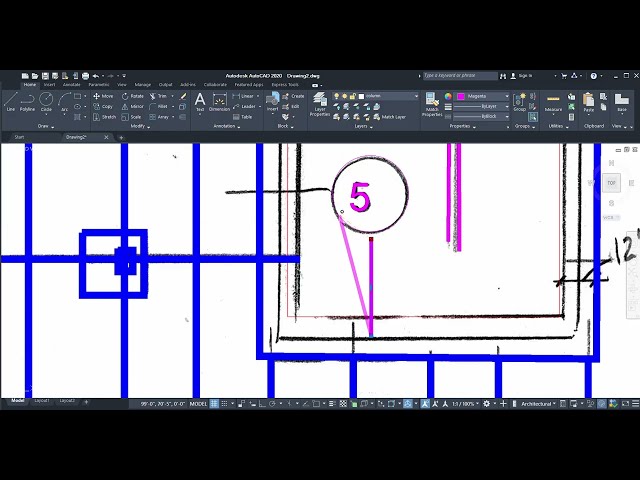Click Match Layer

389,117
